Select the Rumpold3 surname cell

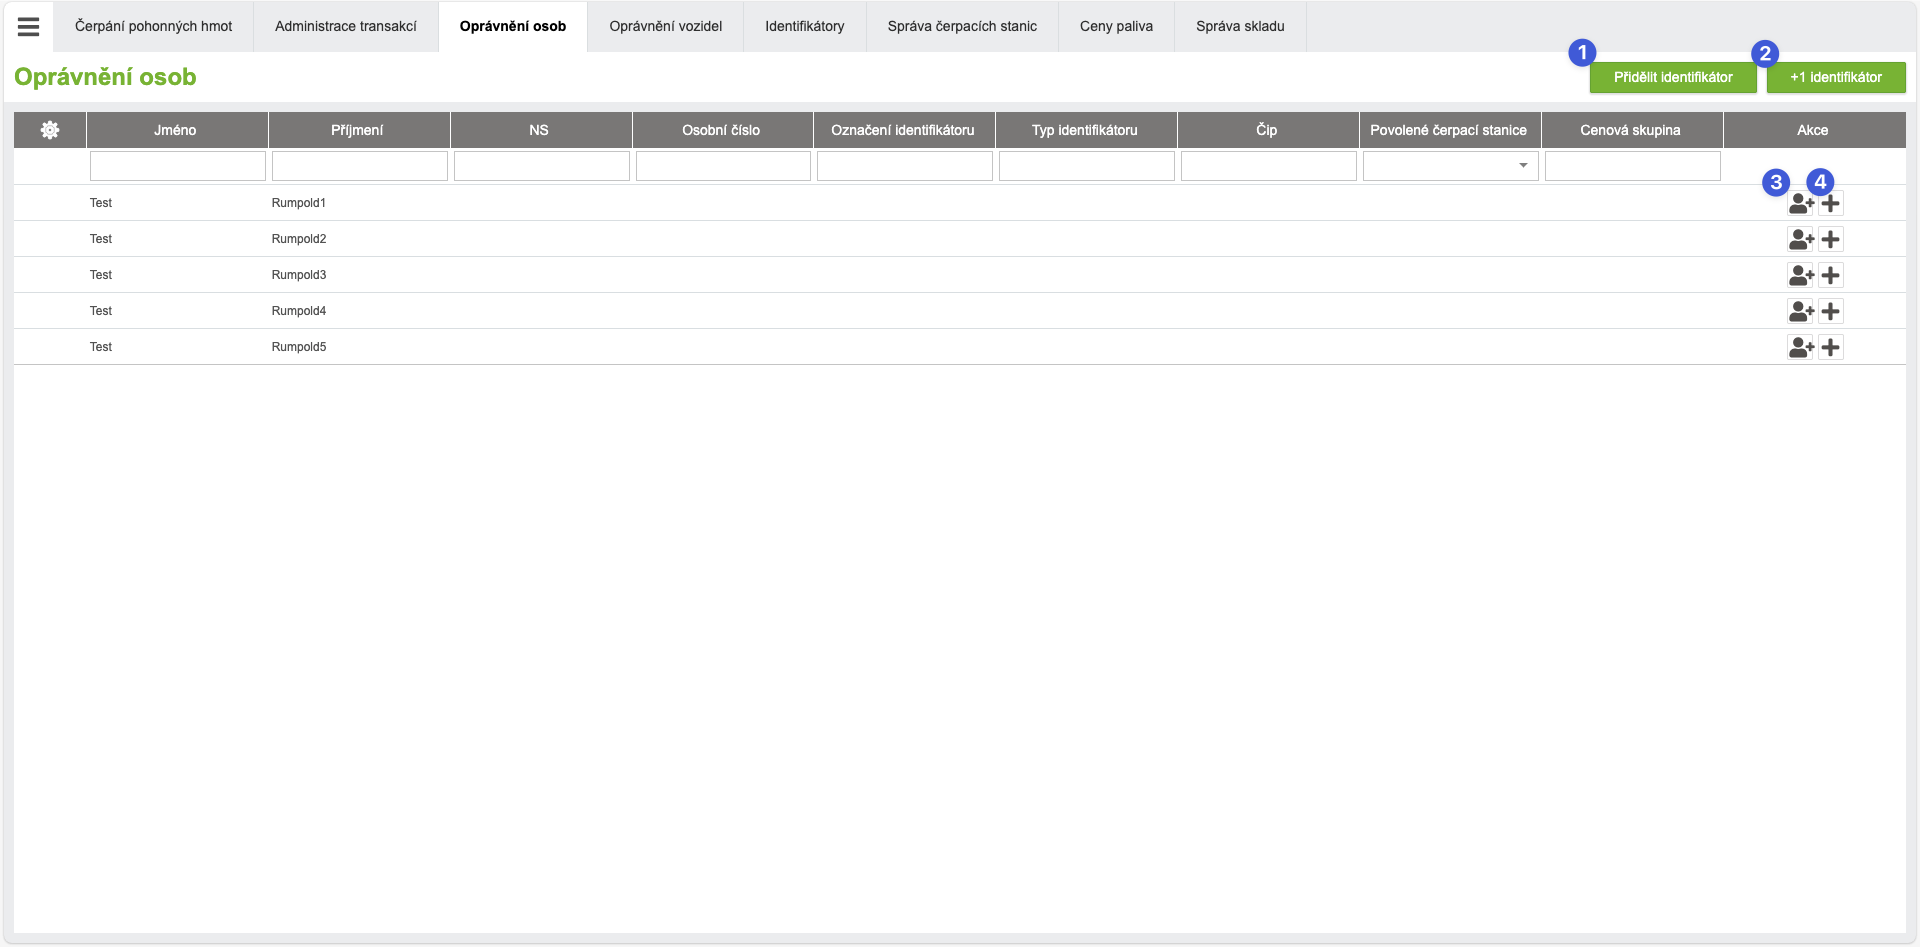pyautogui.click(x=299, y=275)
